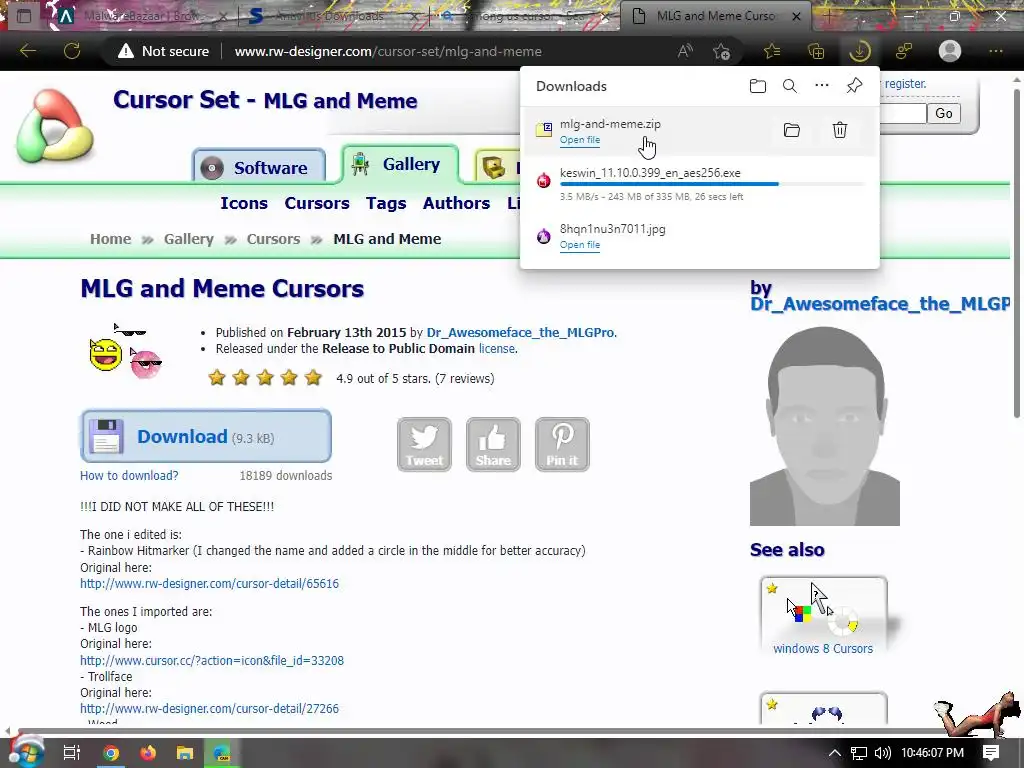Click the Home breadcrumb
This screenshot has width=1024, height=768.
110,239
